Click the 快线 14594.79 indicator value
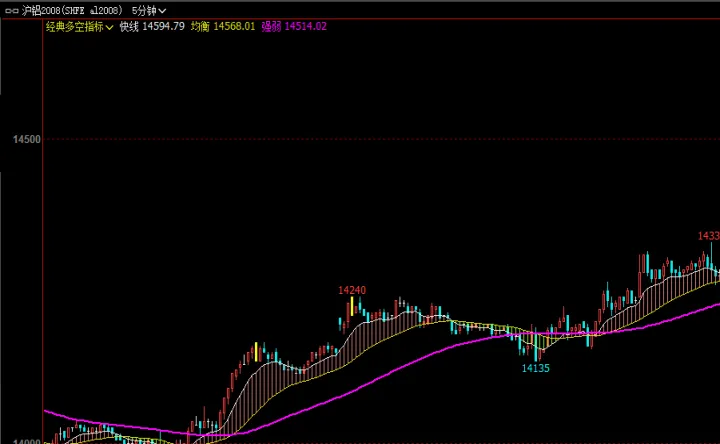The image size is (720, 444). pyautogui.click(x=152, y=26)
